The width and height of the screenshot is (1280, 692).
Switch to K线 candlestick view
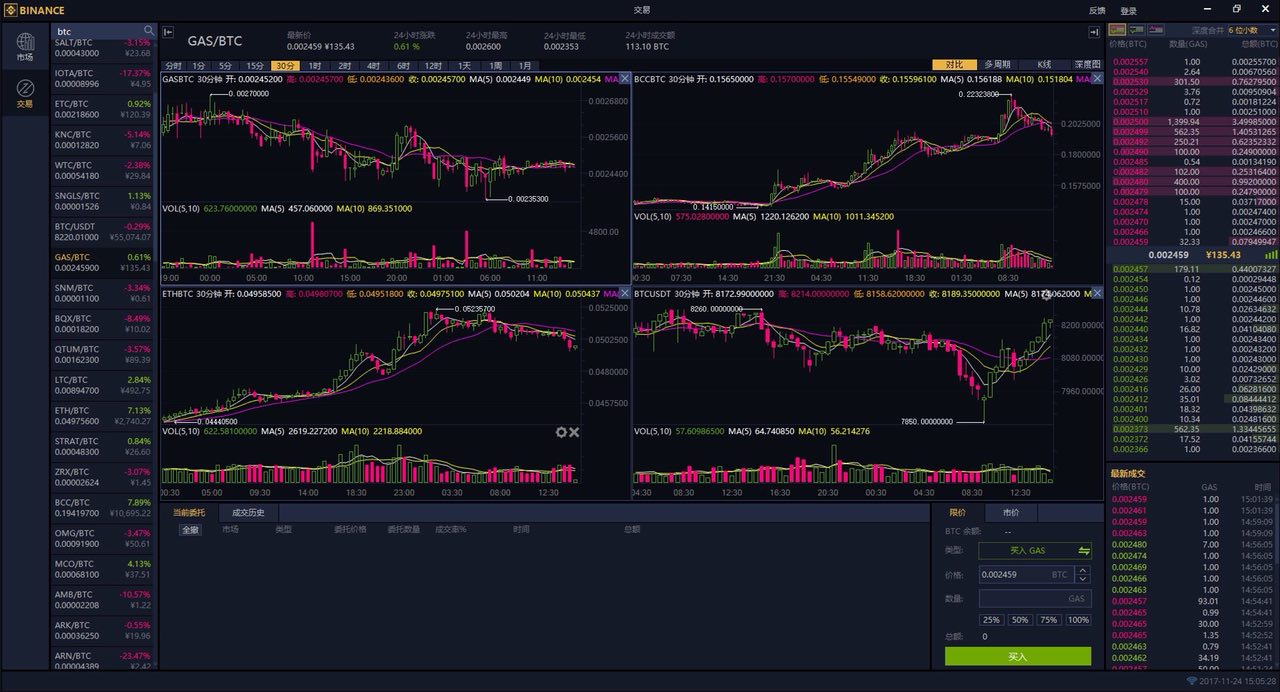point(1044,64)
